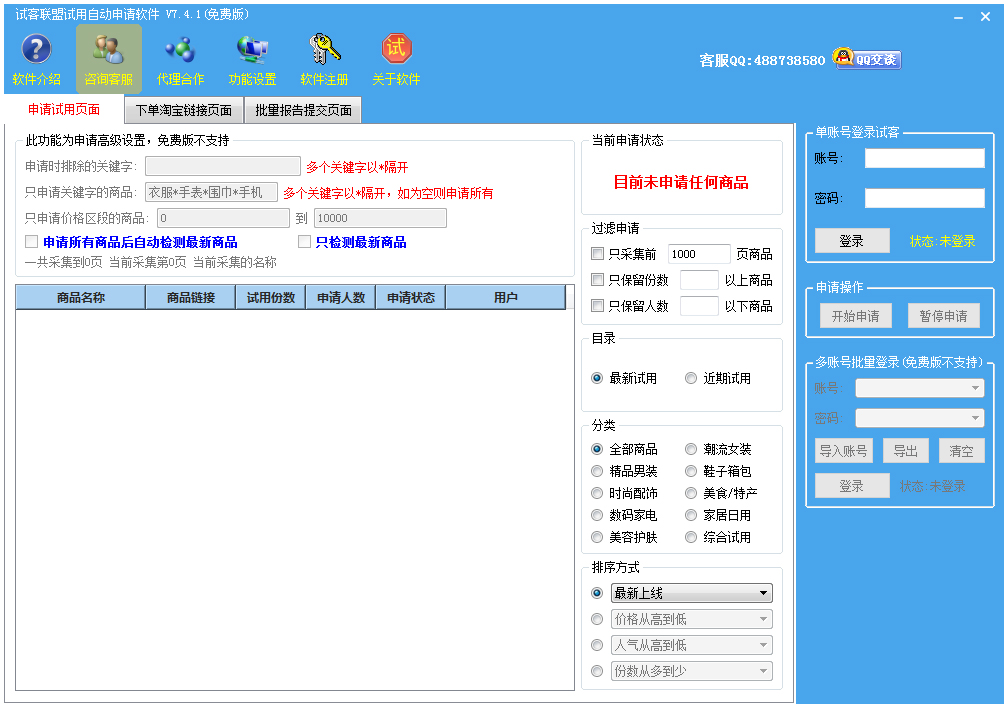Click the 暂停申请 button

tap(944, 316)
